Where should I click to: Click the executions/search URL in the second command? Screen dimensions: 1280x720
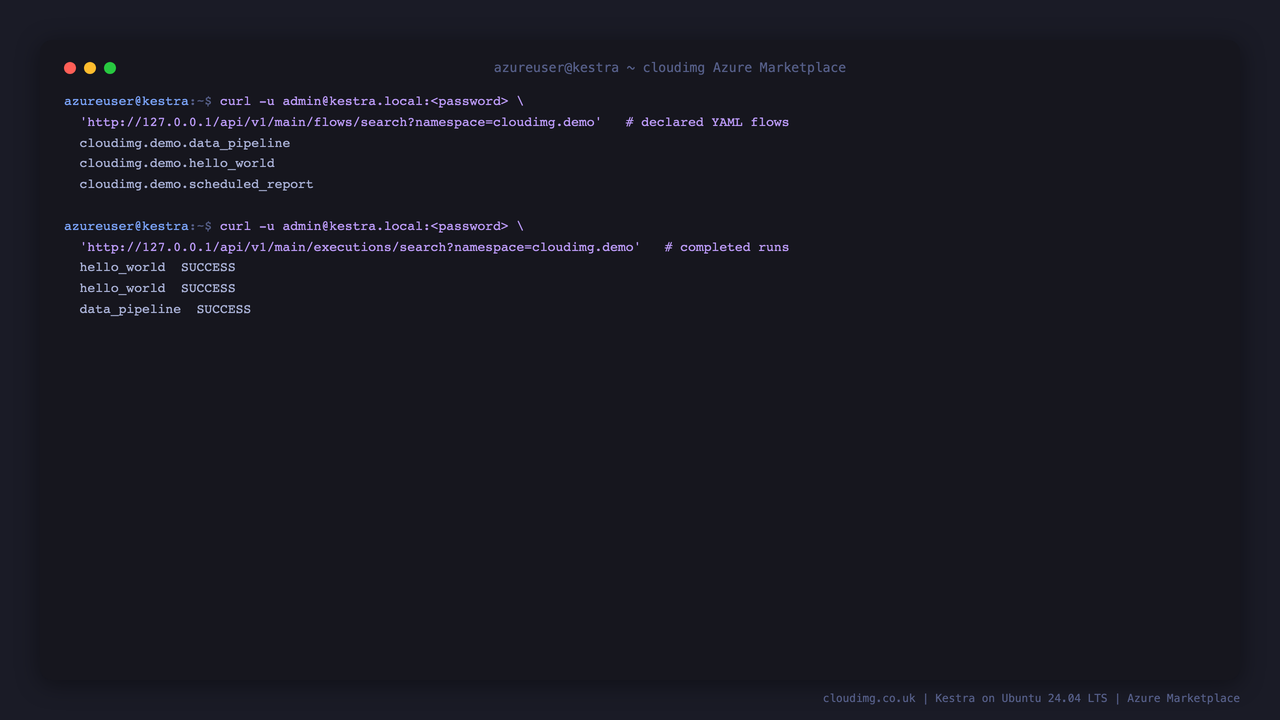[x=360, y=247]
